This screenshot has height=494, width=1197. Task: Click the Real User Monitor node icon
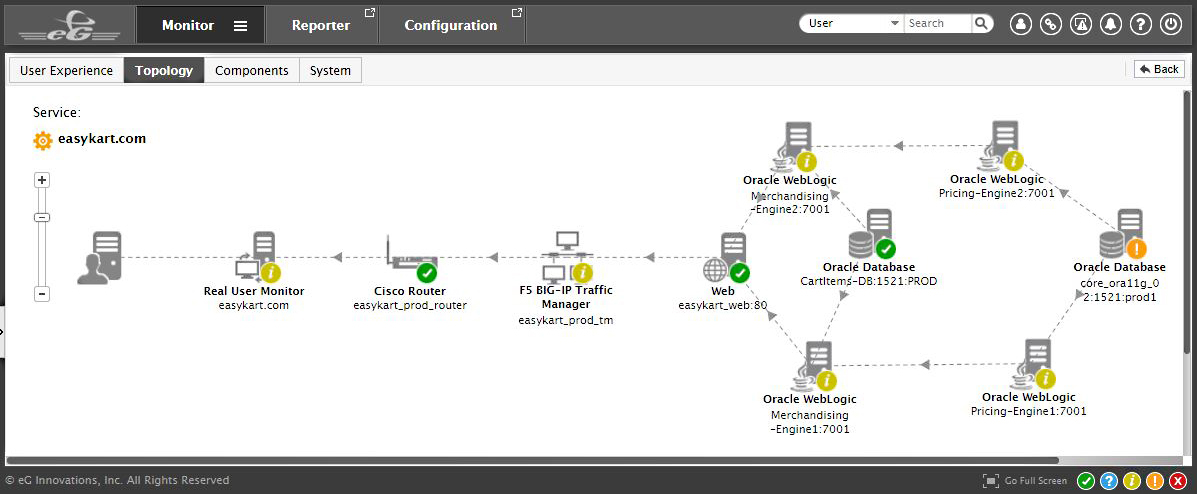tap(256, 258)
